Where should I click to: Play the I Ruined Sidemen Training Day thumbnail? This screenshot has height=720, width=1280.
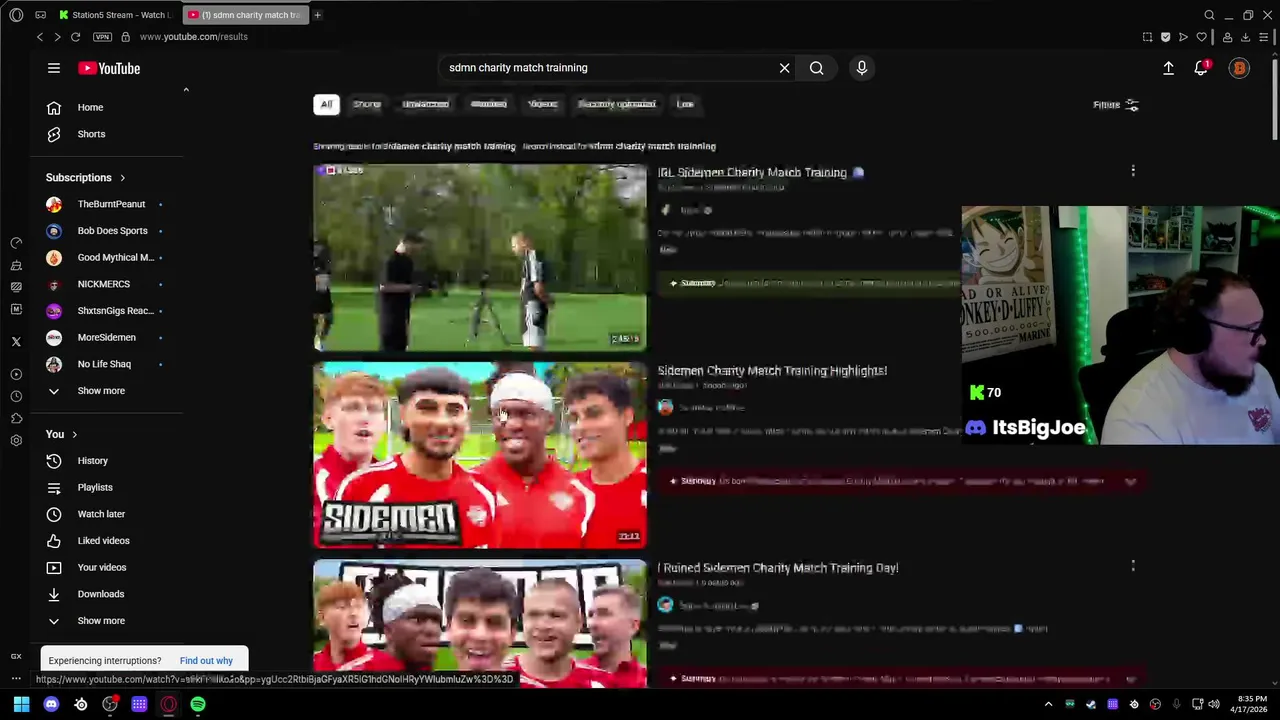(x=480, y=623)
